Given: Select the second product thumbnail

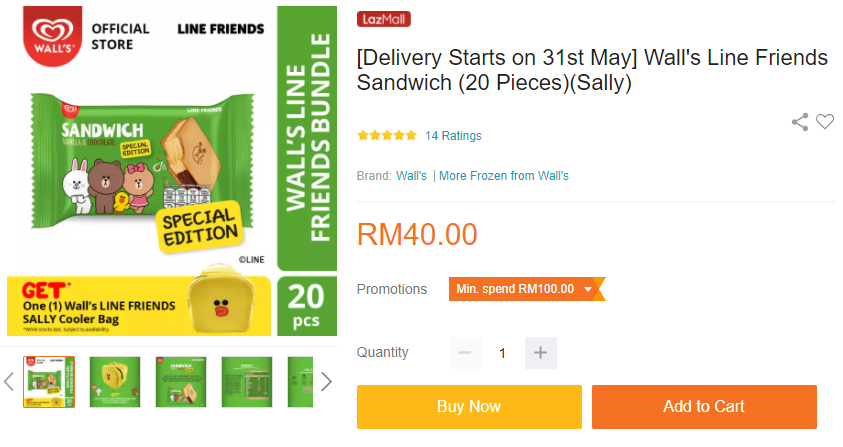Looking at the screenshot, I should [115, 381].
